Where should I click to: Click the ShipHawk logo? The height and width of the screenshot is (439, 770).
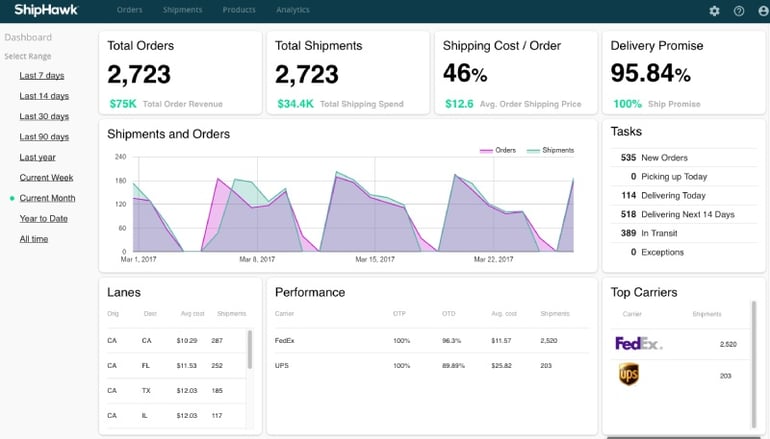click(46, 10)
